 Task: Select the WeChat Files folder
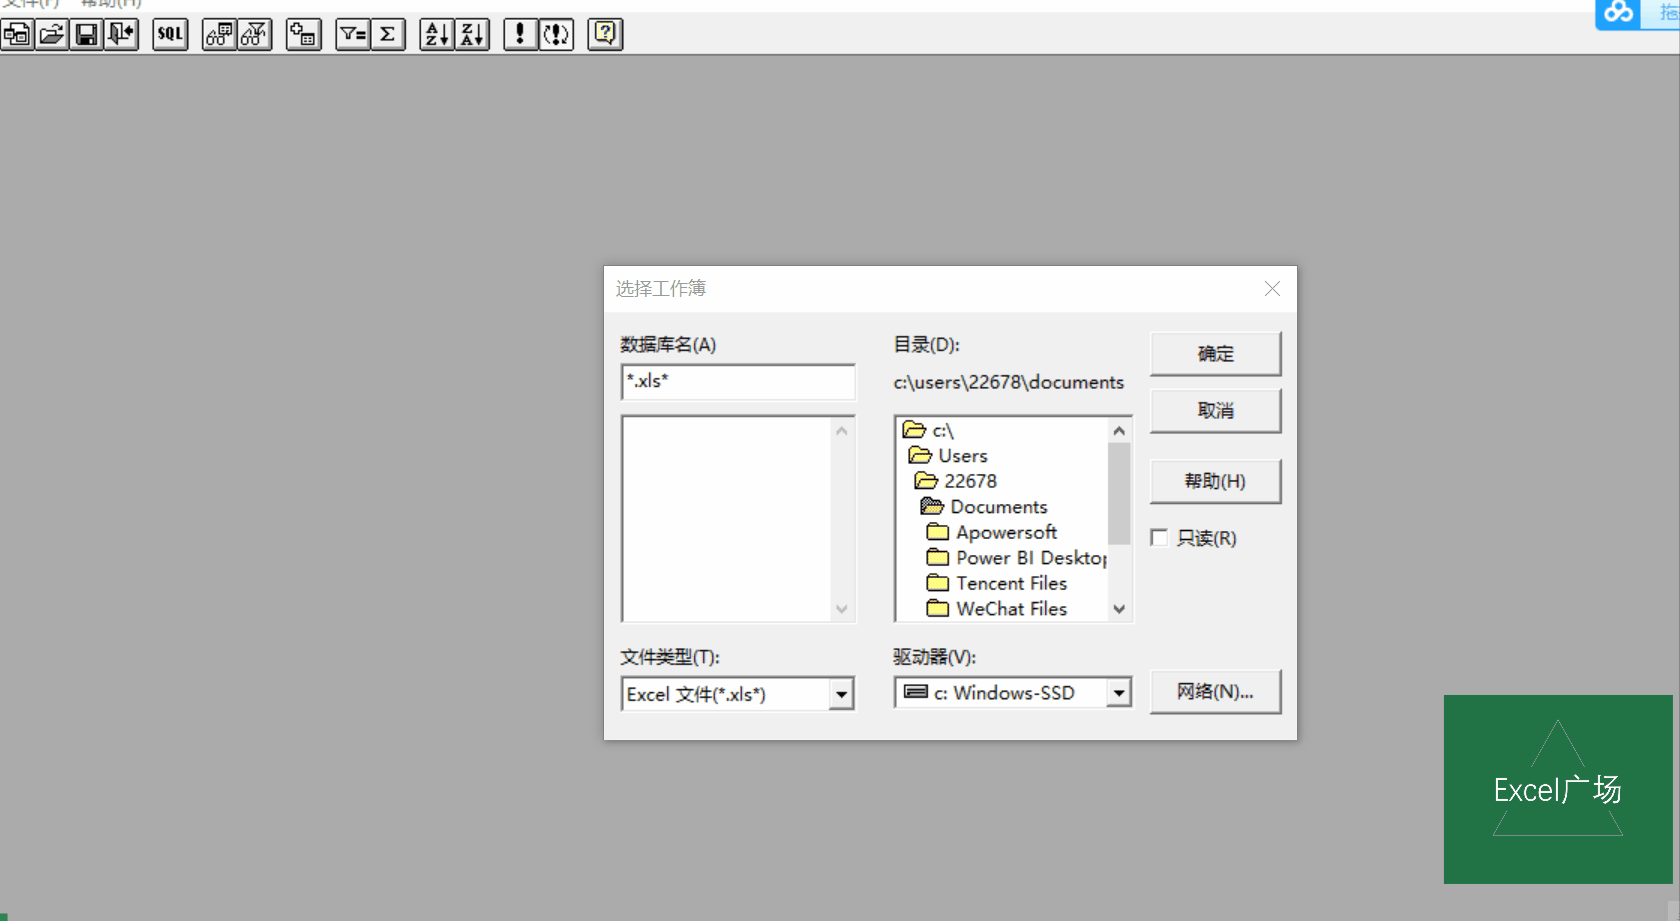[997, 609]
